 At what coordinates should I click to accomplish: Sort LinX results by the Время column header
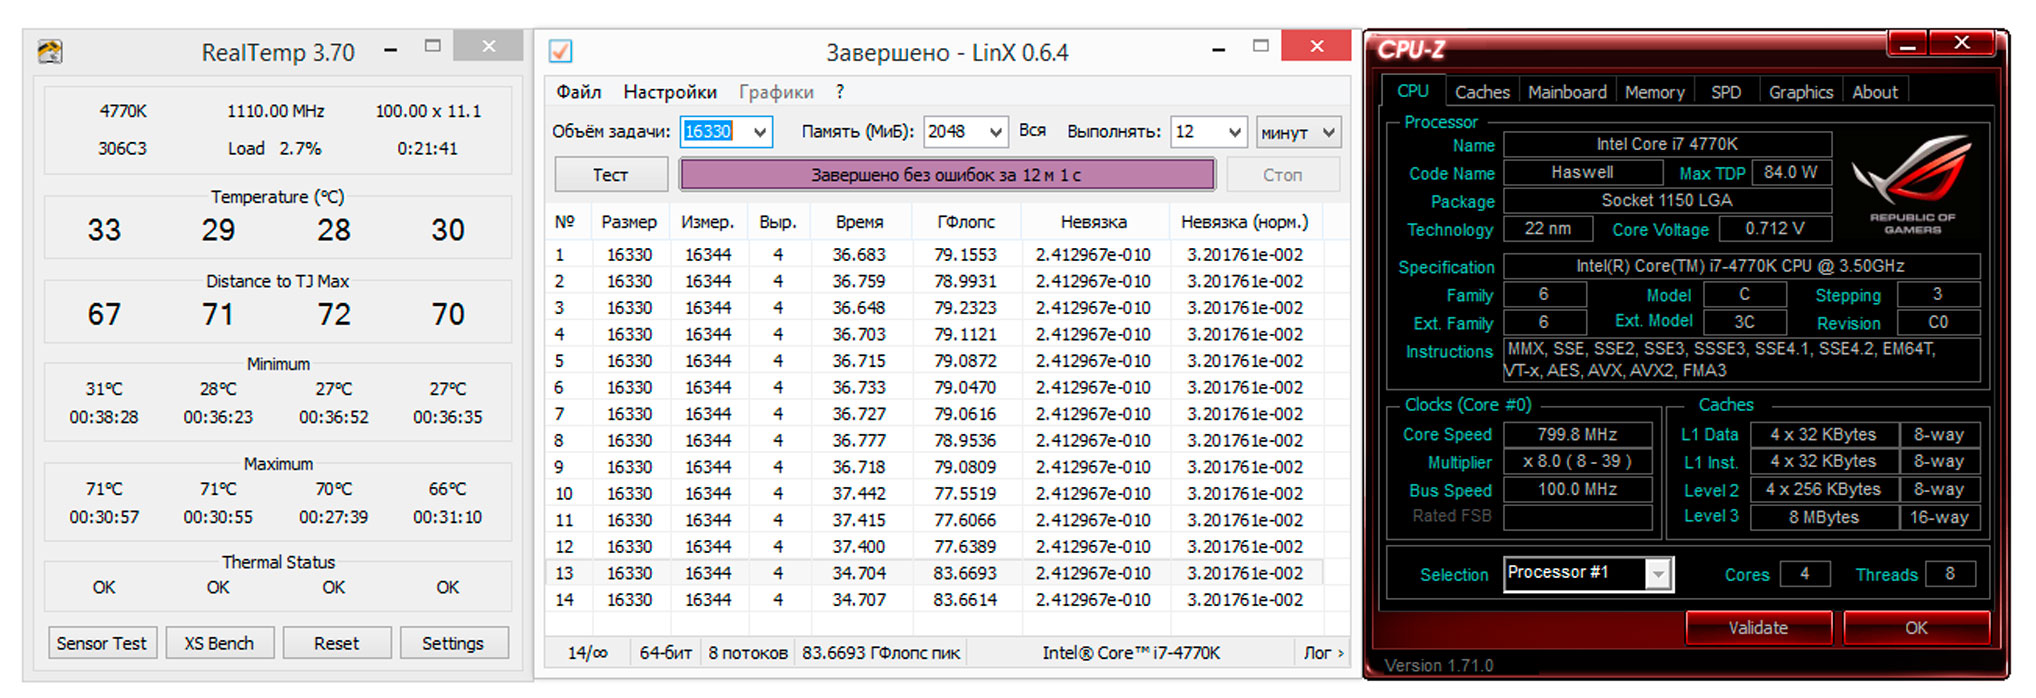(859, 222)
